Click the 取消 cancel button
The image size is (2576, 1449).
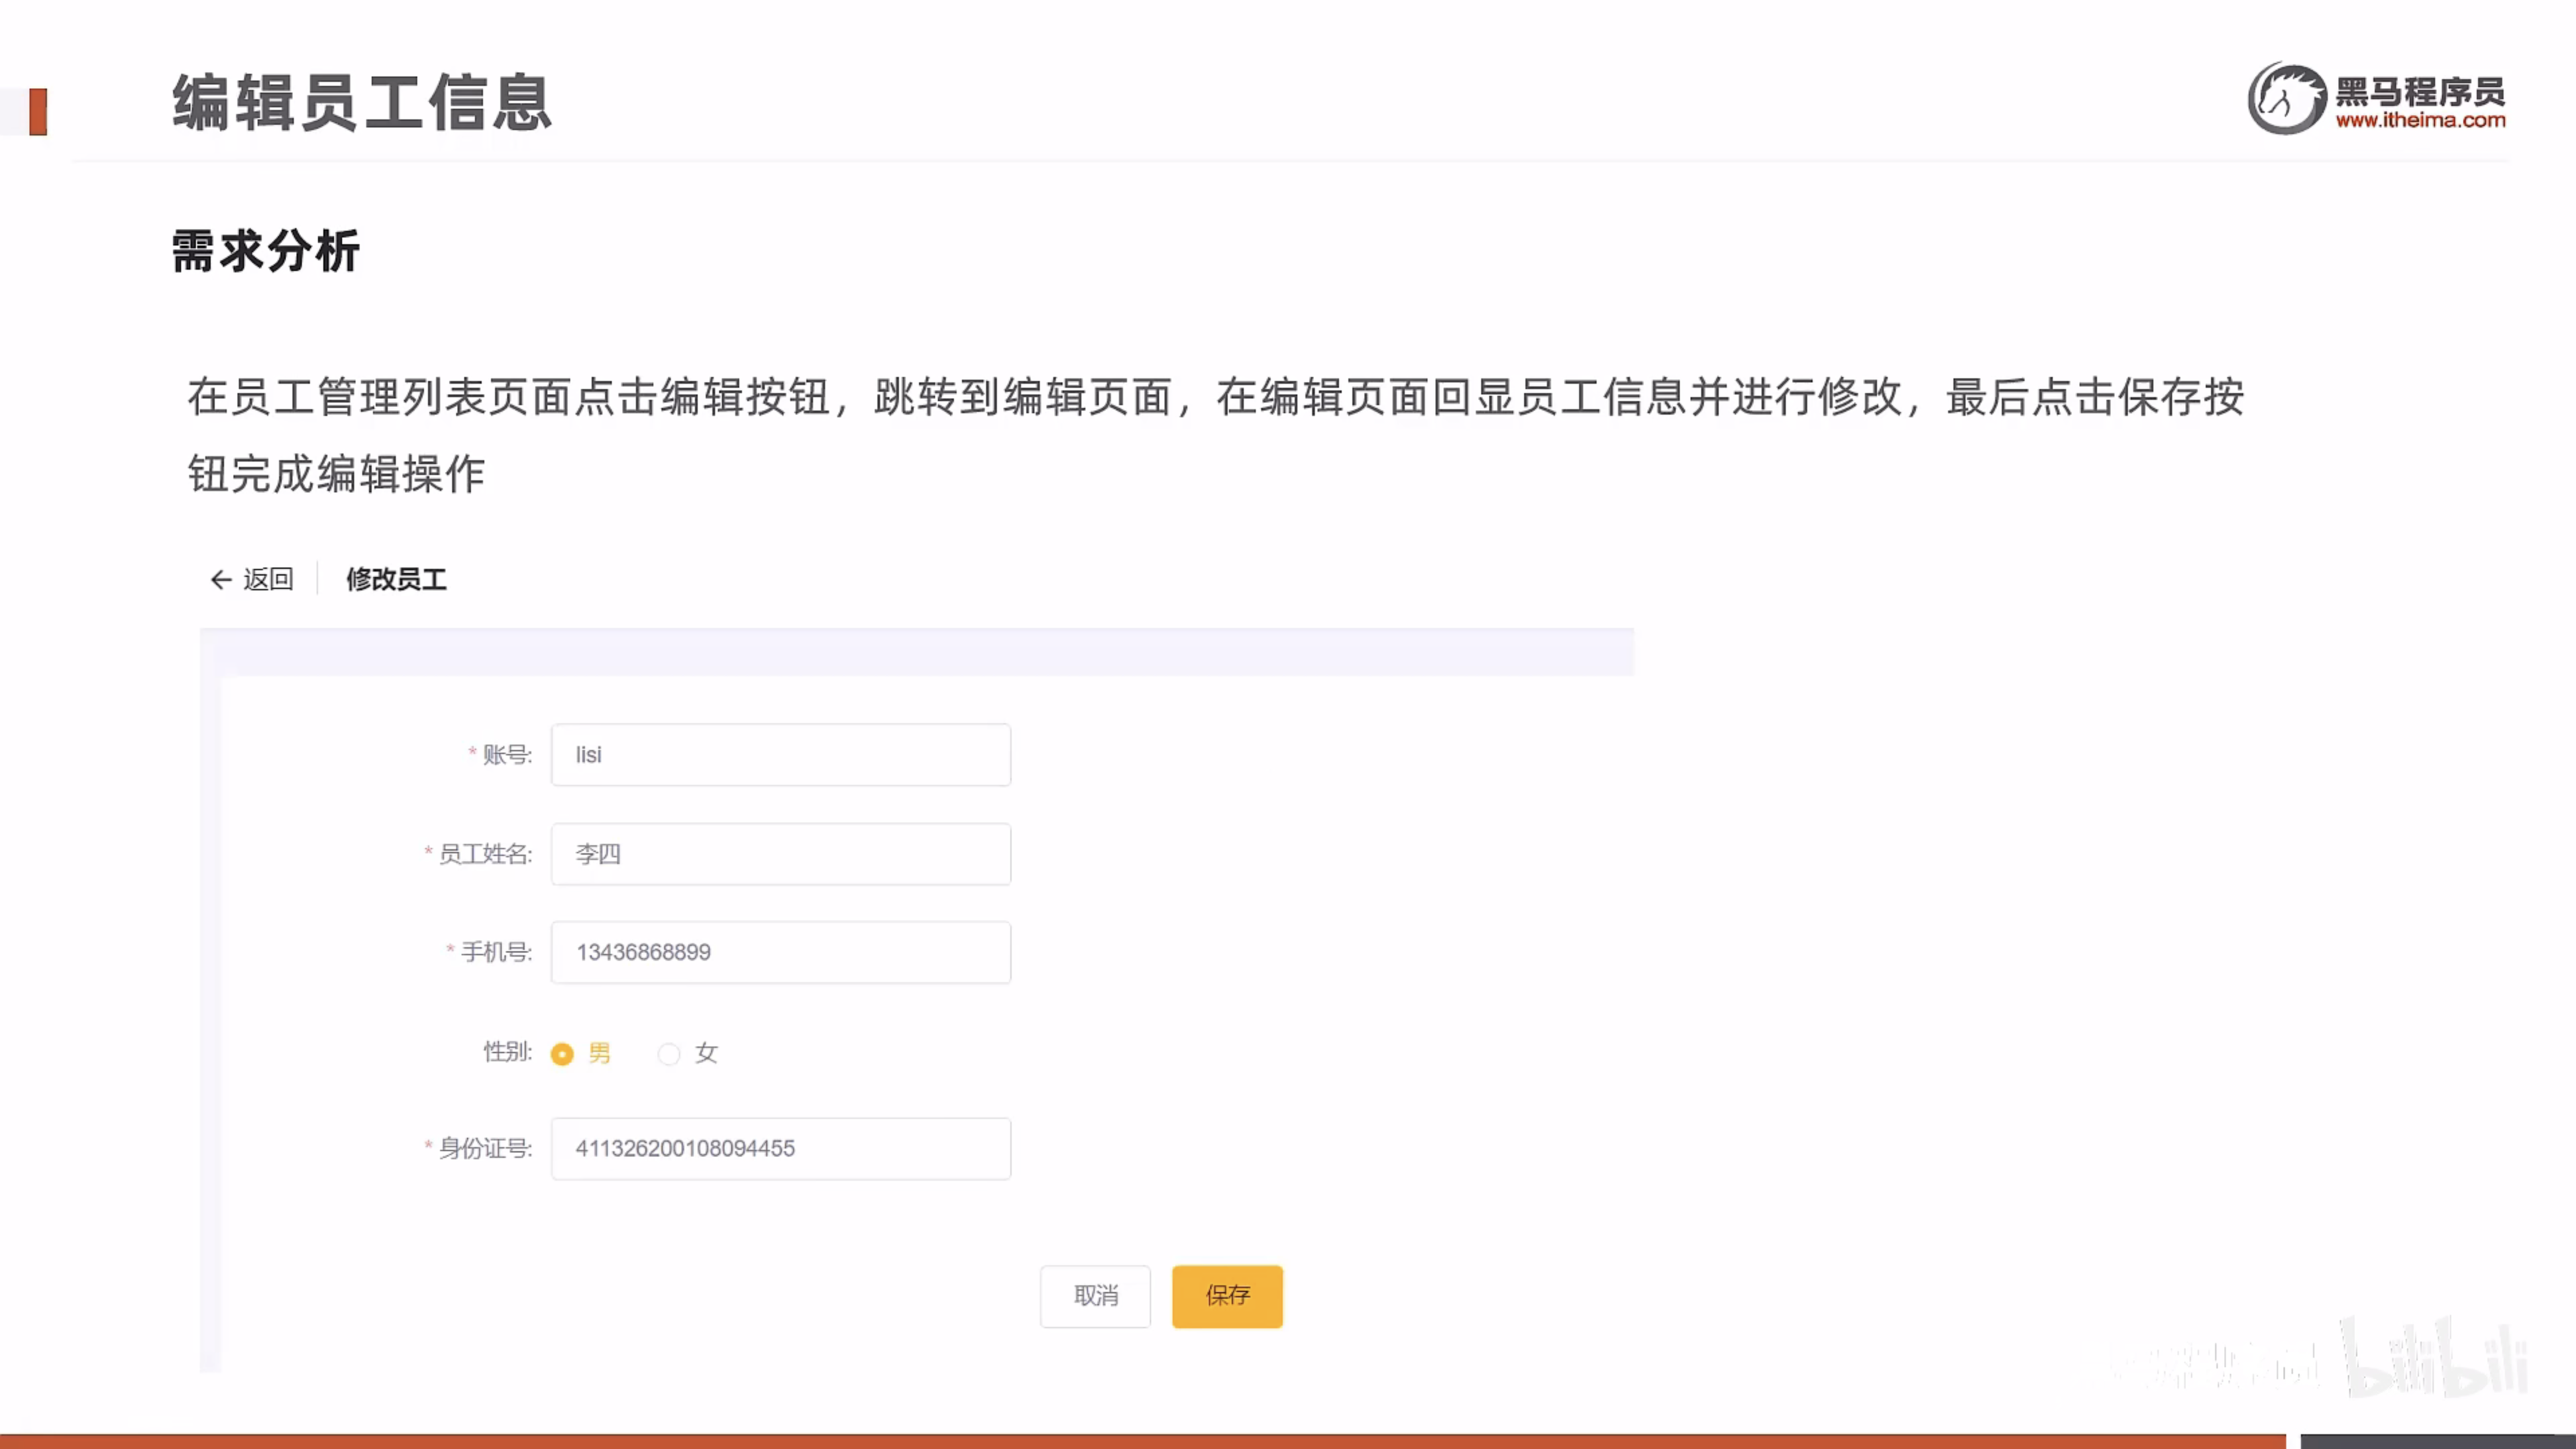point(1095,1296)
